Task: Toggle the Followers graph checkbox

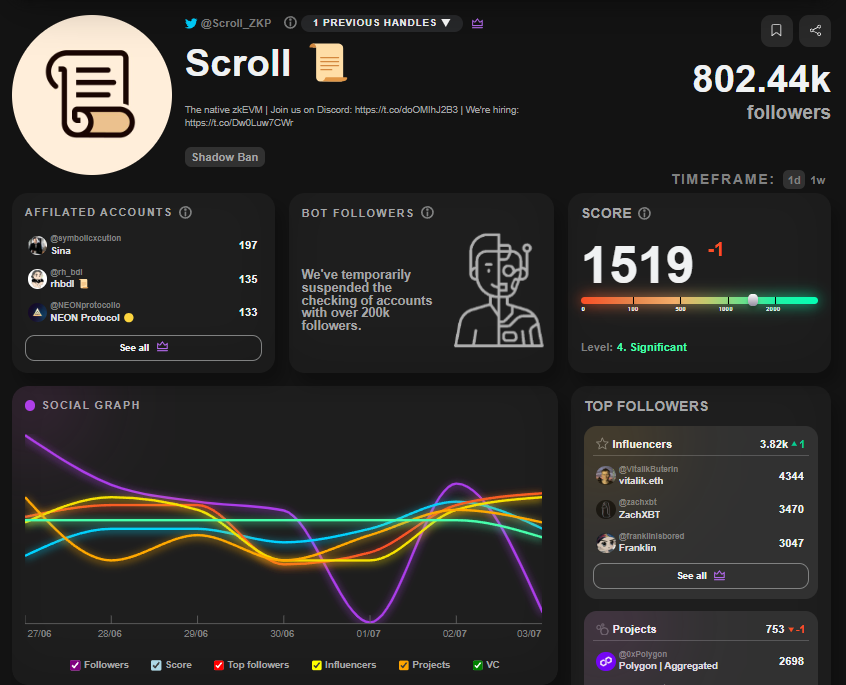Action: click(76, 665)
